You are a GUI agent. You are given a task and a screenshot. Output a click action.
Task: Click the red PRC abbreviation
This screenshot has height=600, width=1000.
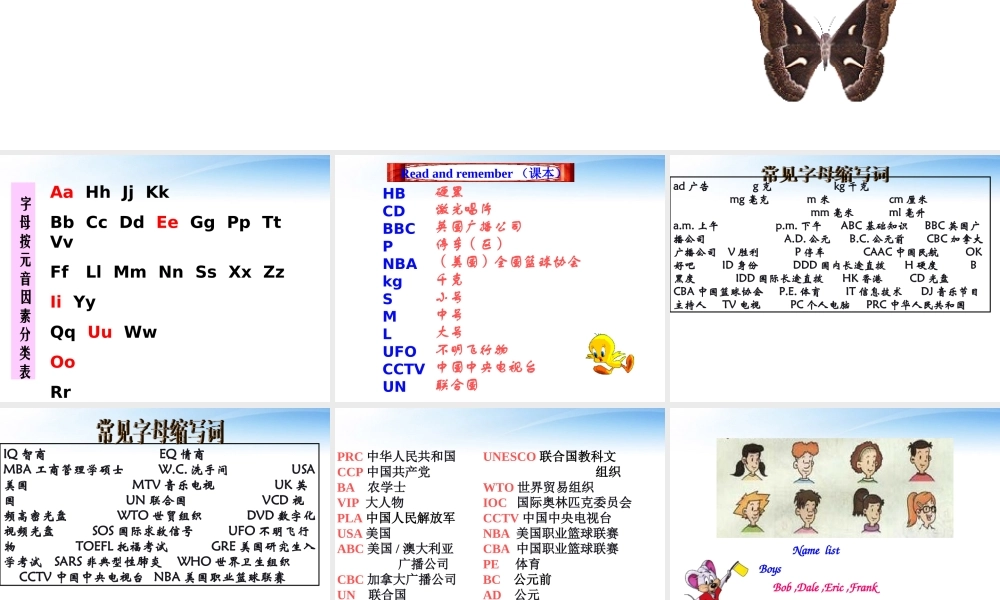tap(349, 457)
